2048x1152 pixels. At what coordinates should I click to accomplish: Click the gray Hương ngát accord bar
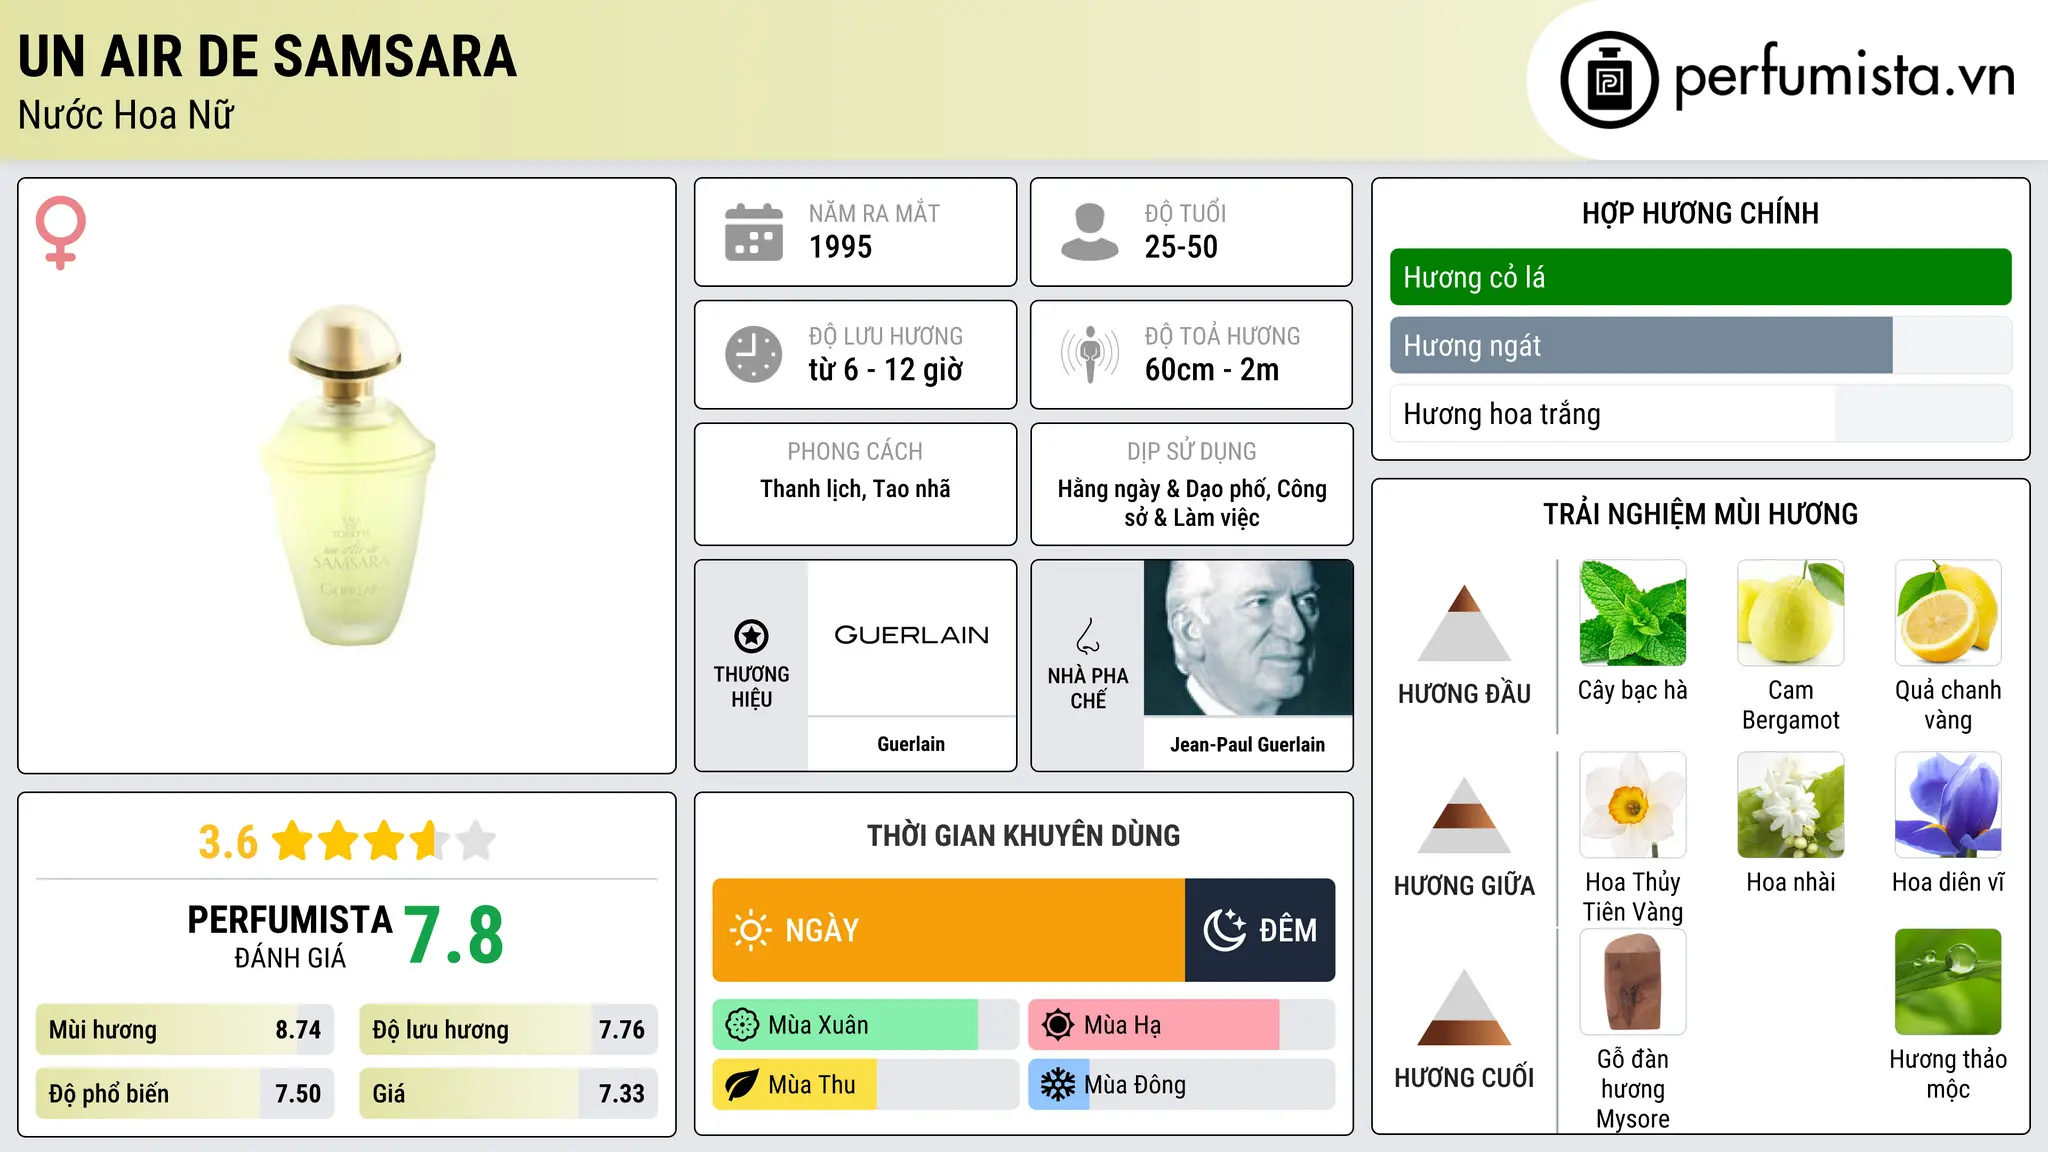pos(1700,345)
